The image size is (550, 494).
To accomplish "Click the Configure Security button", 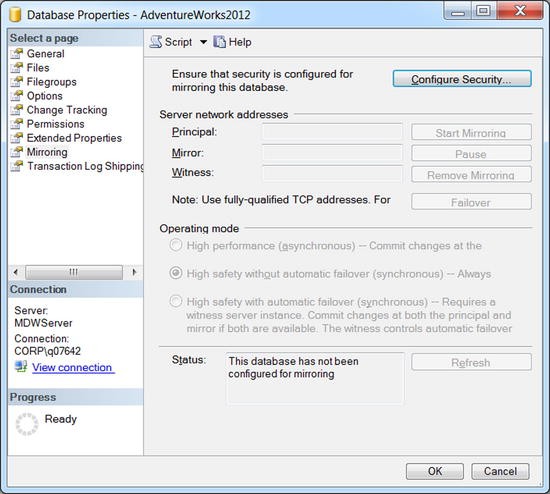I will (462, 79).
